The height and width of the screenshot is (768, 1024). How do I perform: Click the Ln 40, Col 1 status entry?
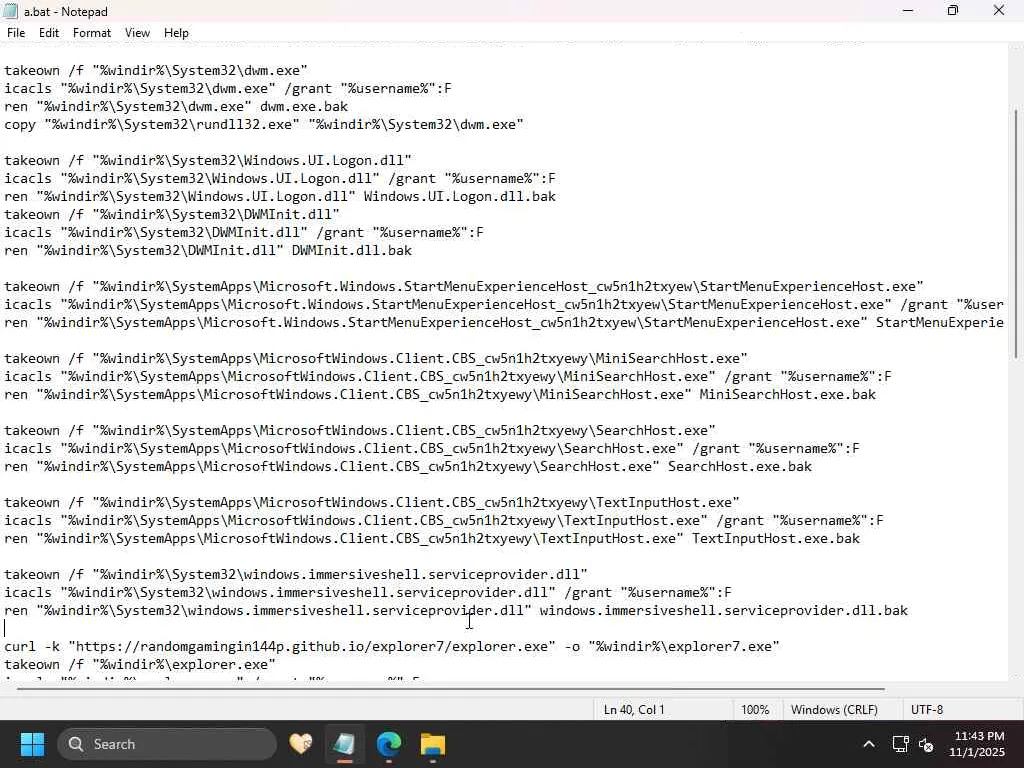point(633,710)
